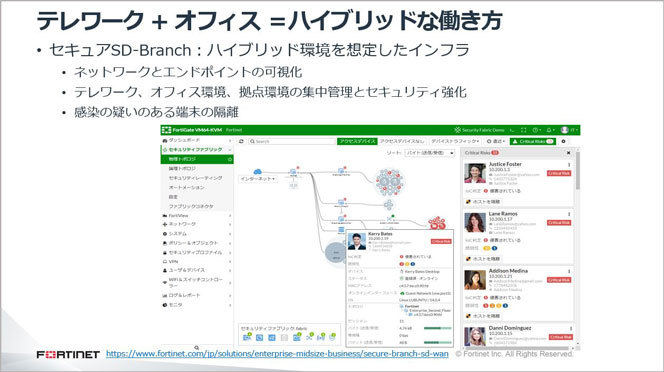Close the Critical Risks panel

coord(568,153)
